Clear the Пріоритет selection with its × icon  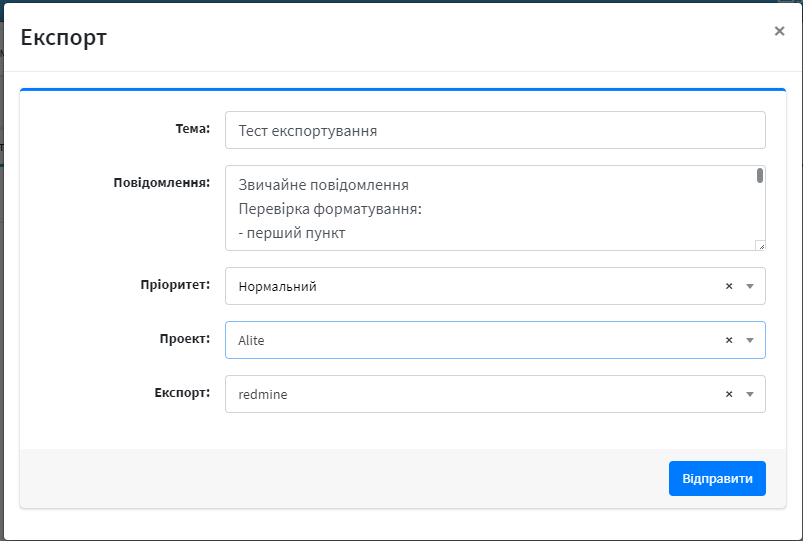point(729,286)
